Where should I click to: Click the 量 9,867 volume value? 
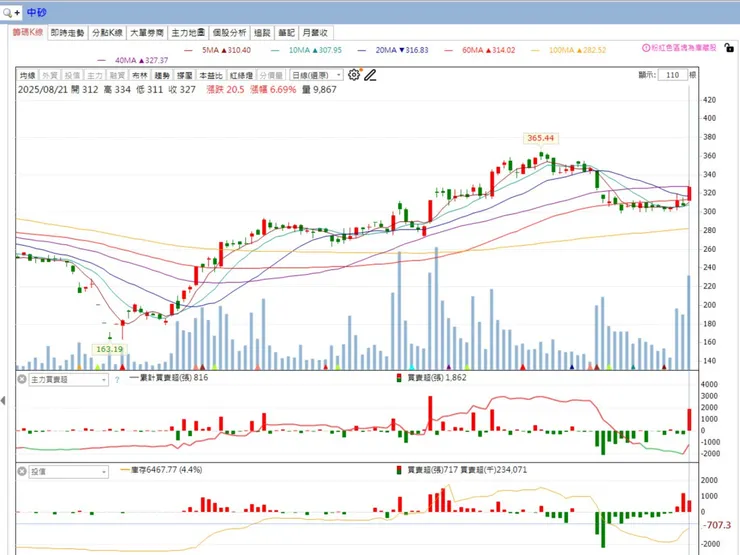click(x=319, y=90)
